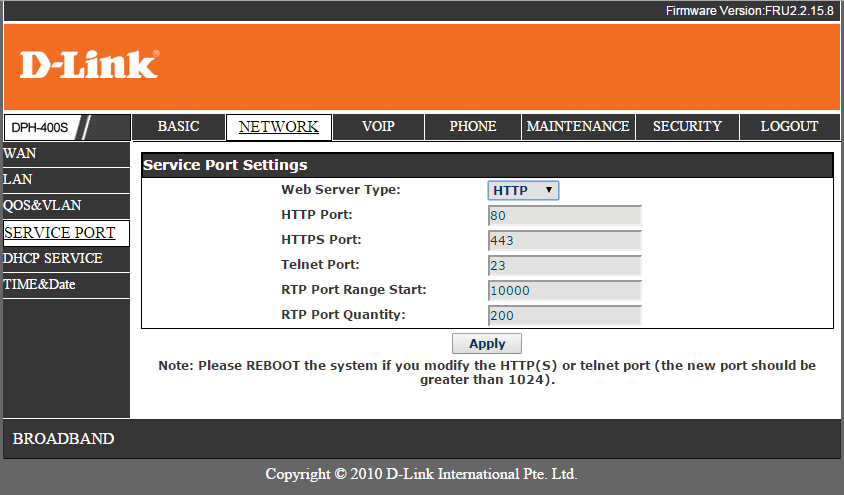
Task: Switch to the NETWORK tab
Action: [x=278, y=127]
